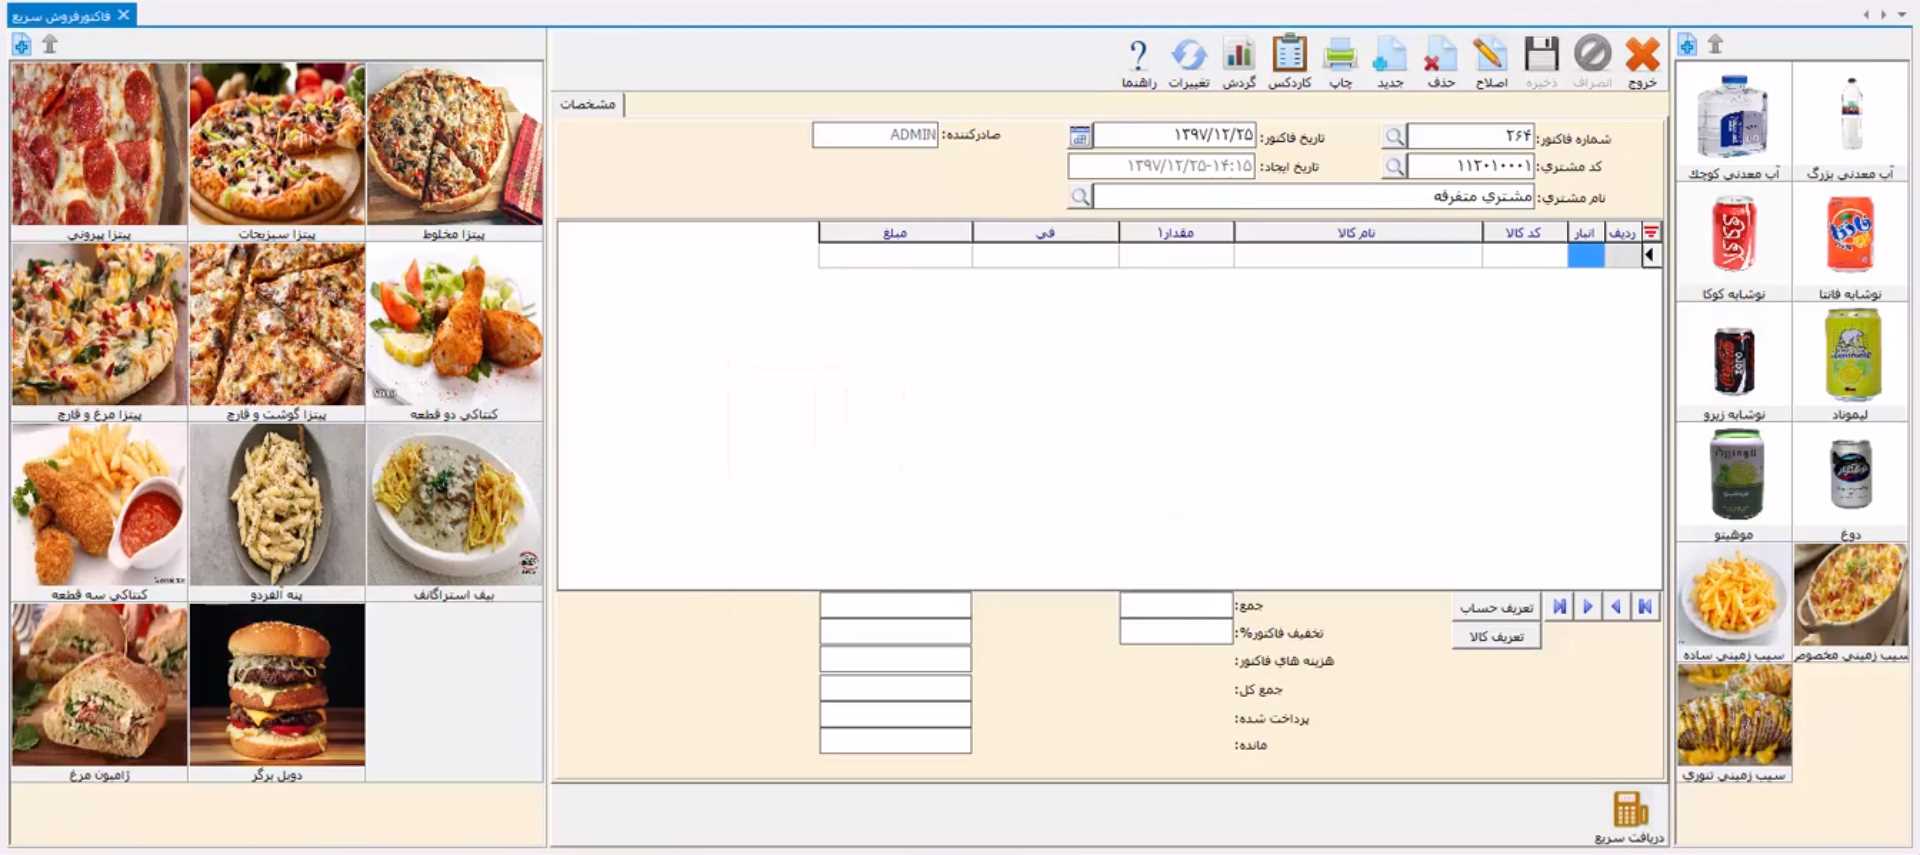Click the Edit (اصلاح) pencil icon
Image resolution: width=1920 pixels, height=855 pixels.
point(1490,60)
